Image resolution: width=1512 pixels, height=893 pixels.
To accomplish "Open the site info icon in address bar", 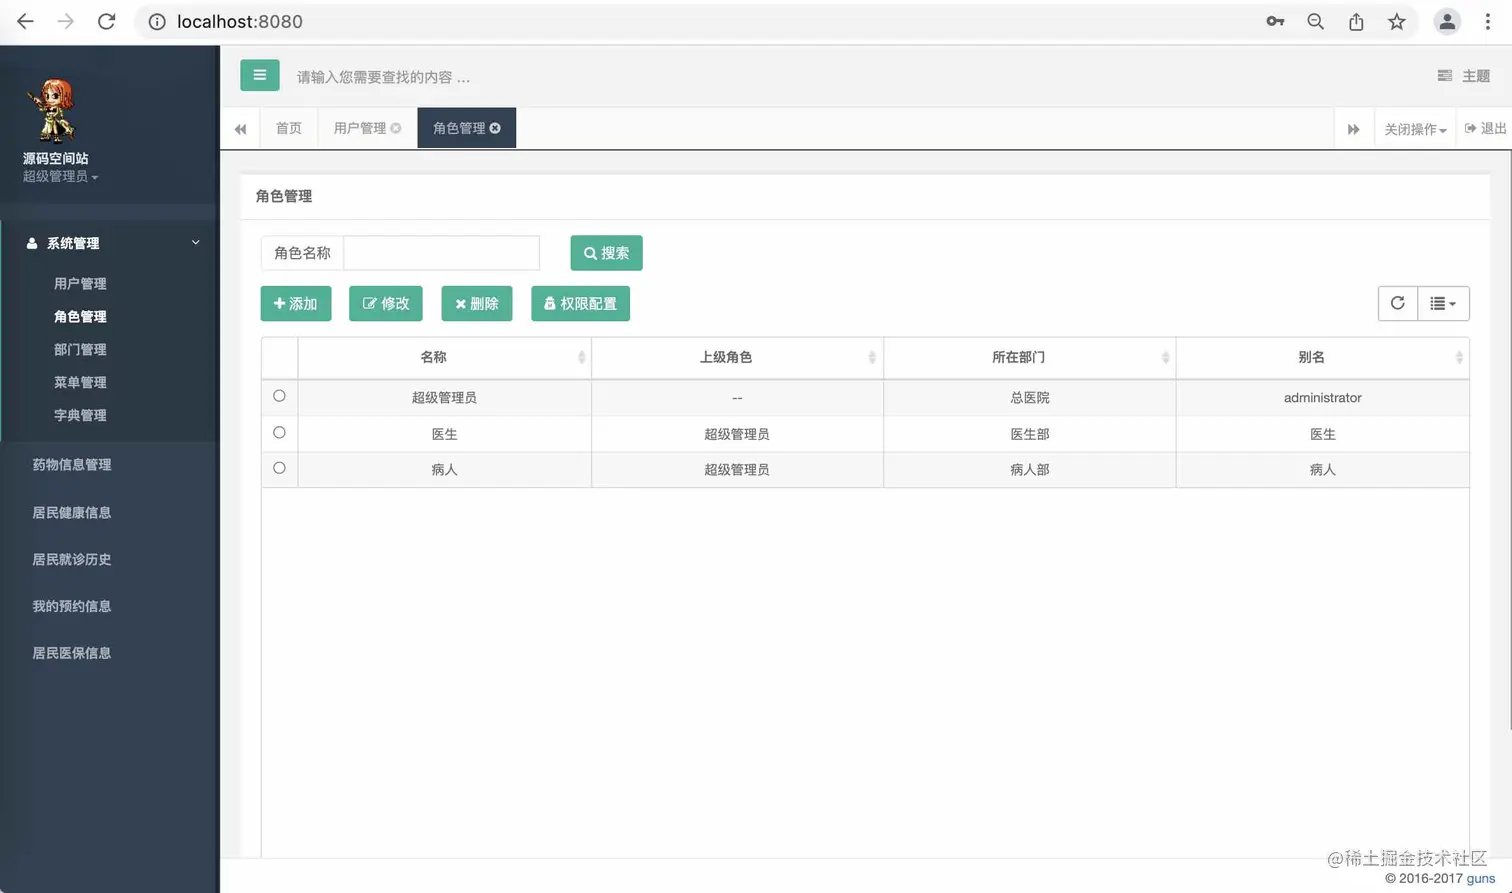I will coord(157,21).
